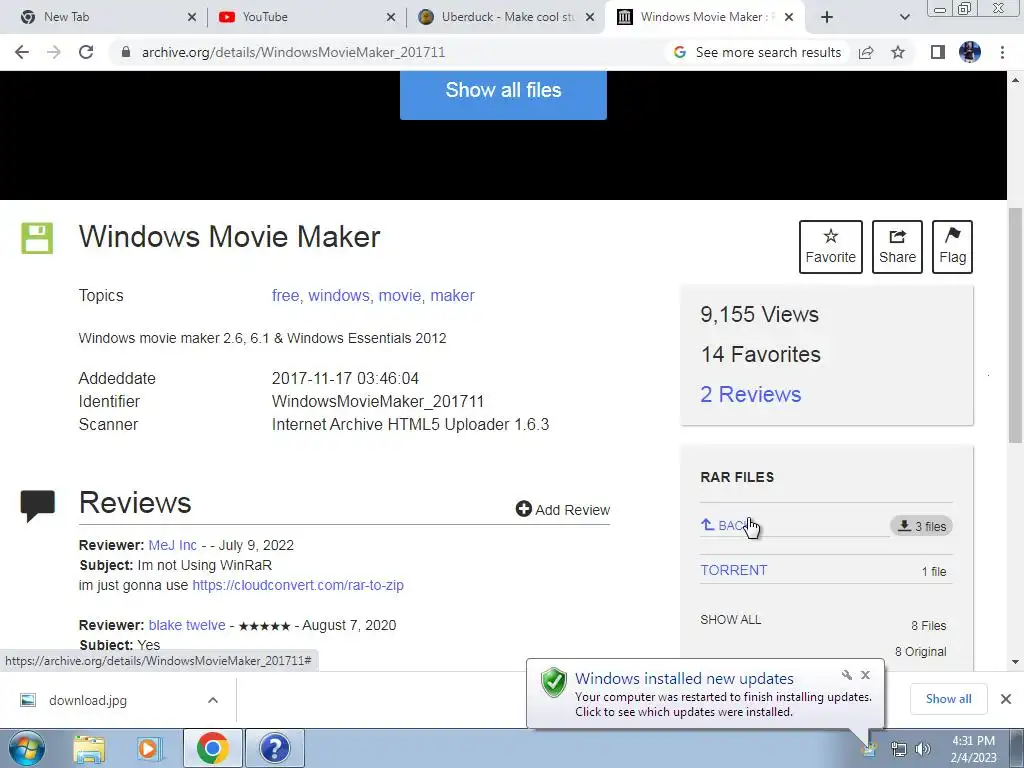1024x768 pixels.
Task: Click the network tray icon
Action: pos(899,749)
